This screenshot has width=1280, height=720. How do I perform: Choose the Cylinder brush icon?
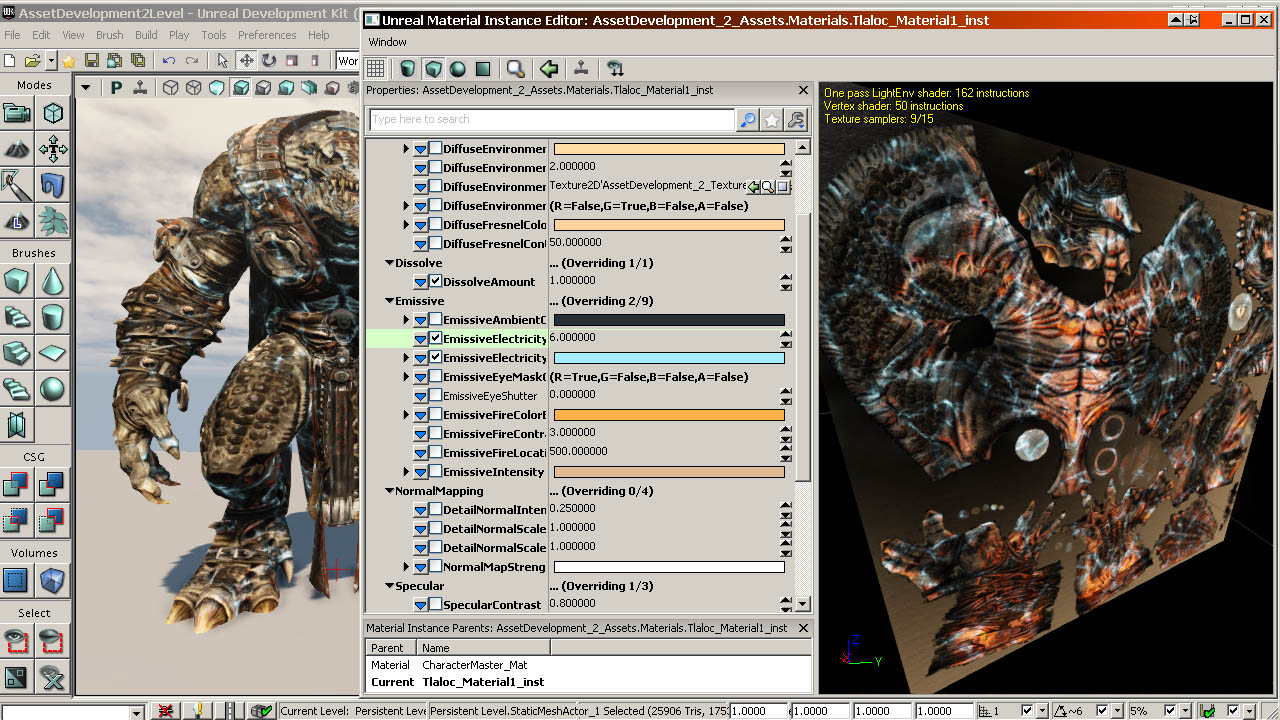(x=52, y=317)
